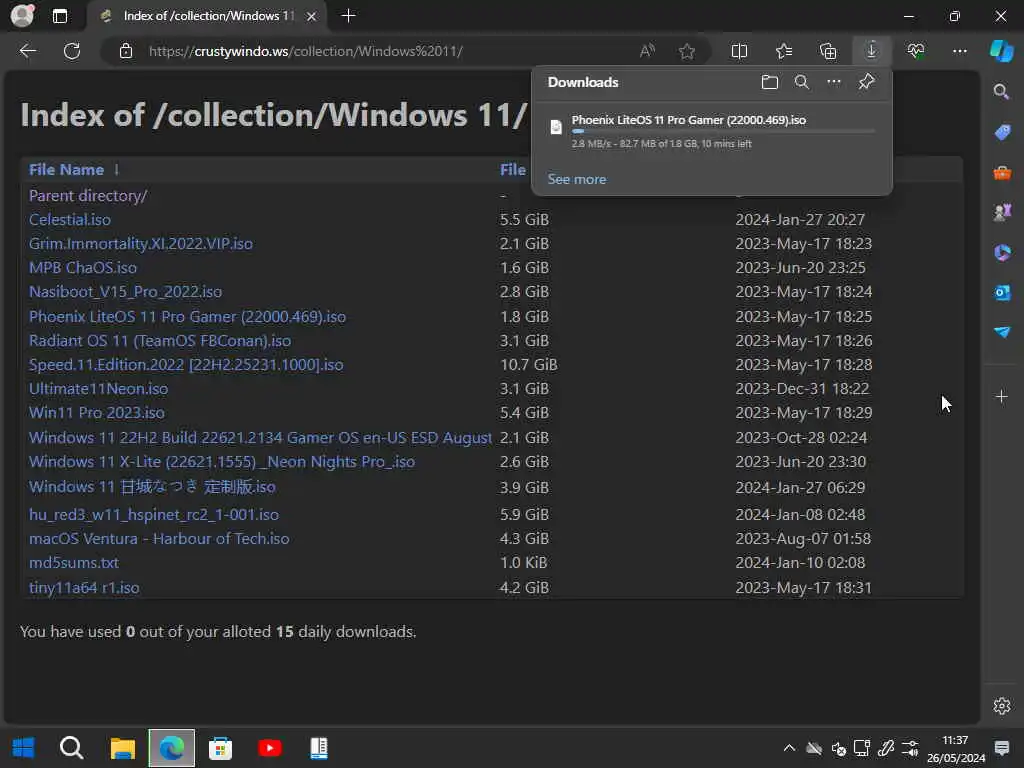
Task: Download tiny11a64 r1.iso
Action: coord(84,588)
